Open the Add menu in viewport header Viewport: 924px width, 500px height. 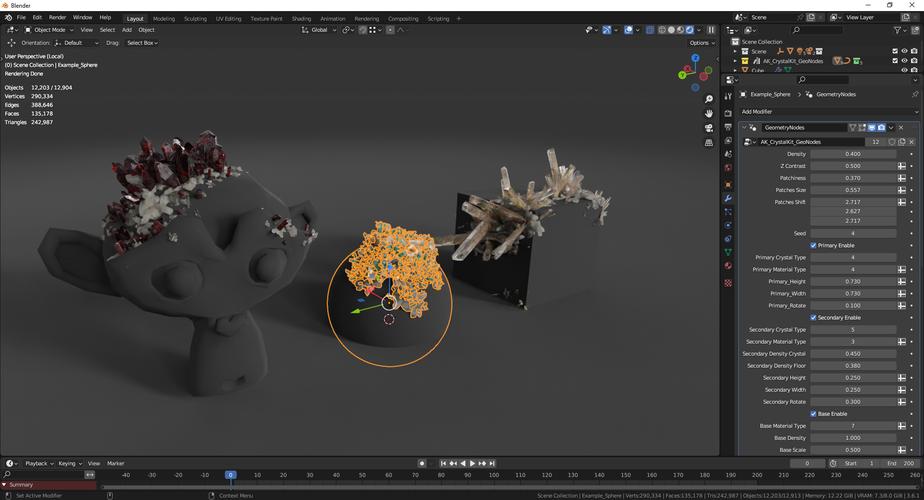click(127, 30)
